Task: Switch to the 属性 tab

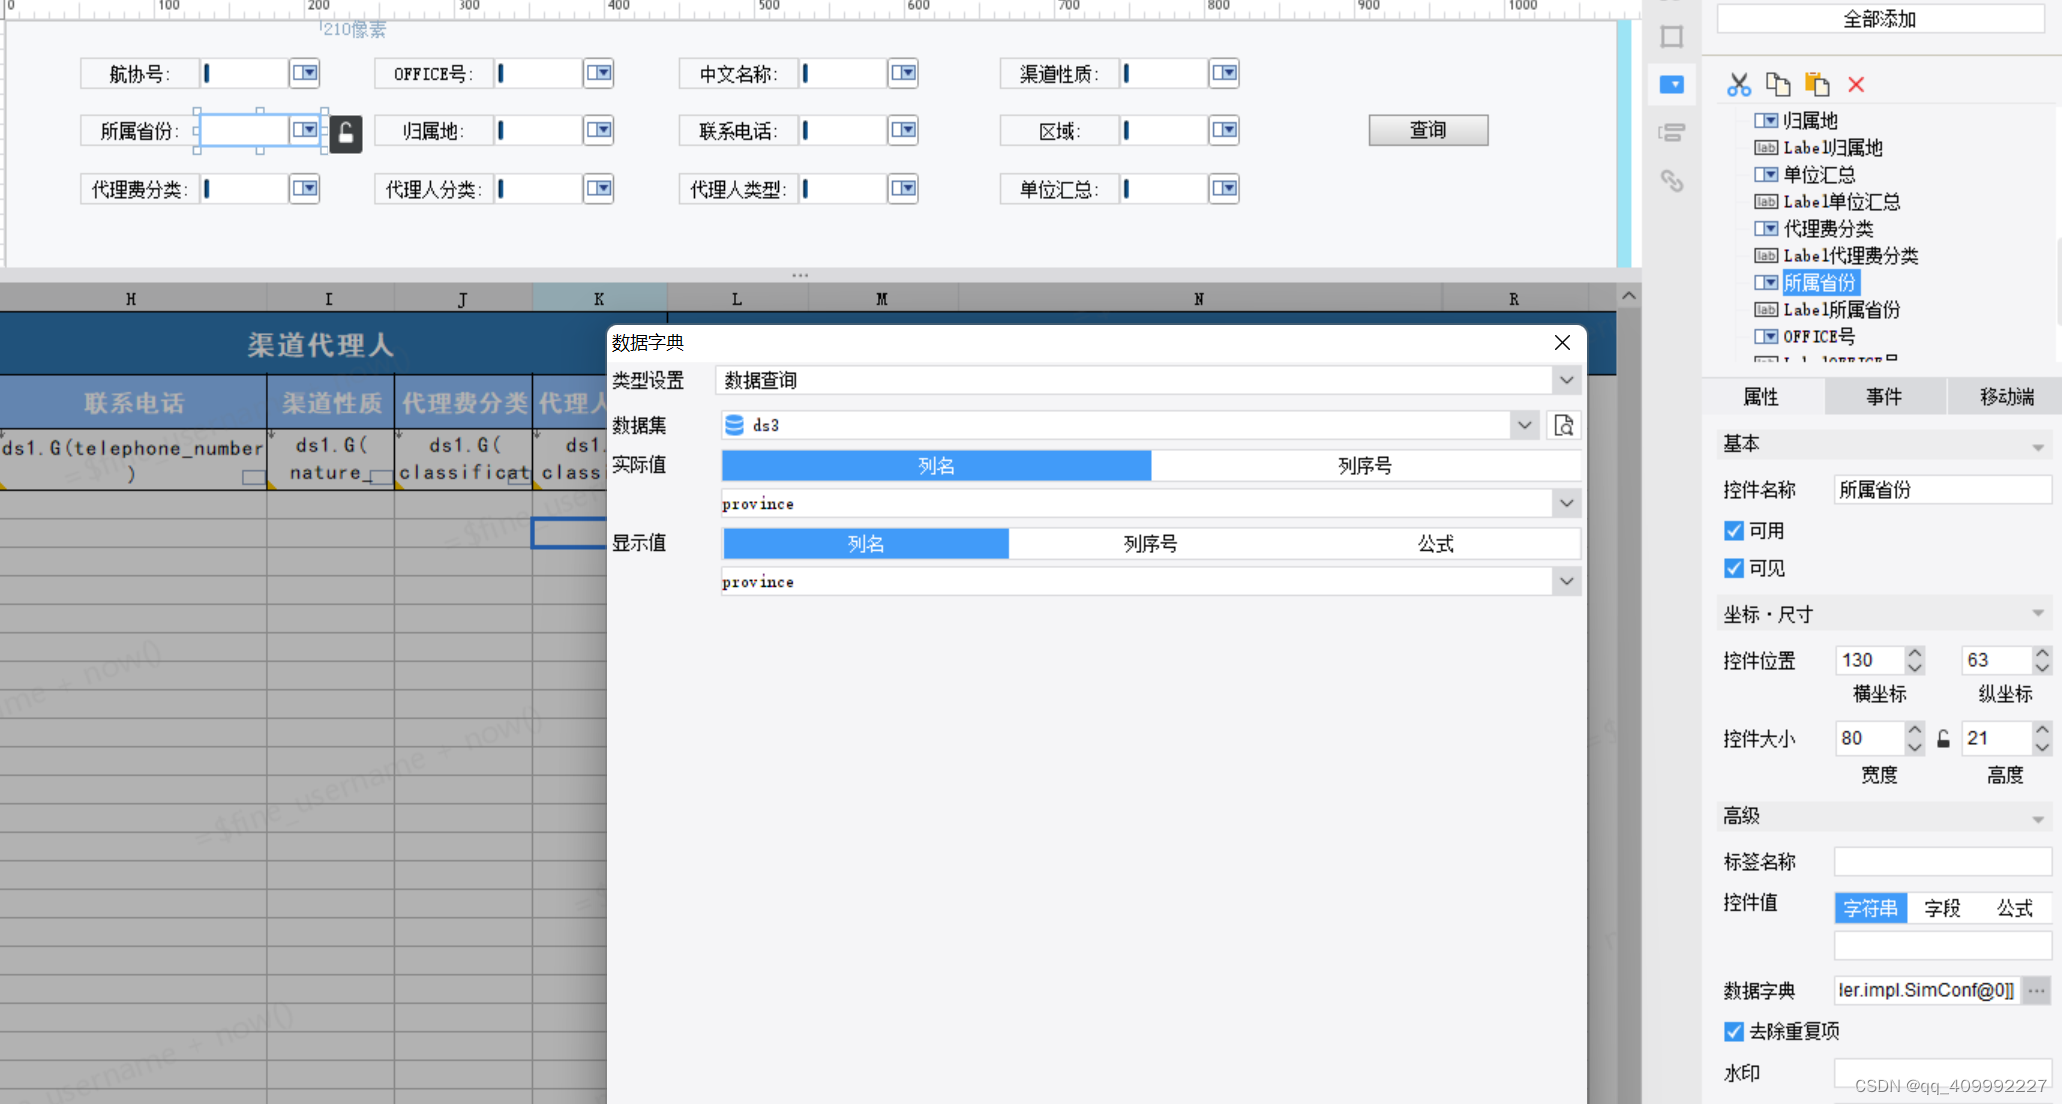Action: 1761,397
